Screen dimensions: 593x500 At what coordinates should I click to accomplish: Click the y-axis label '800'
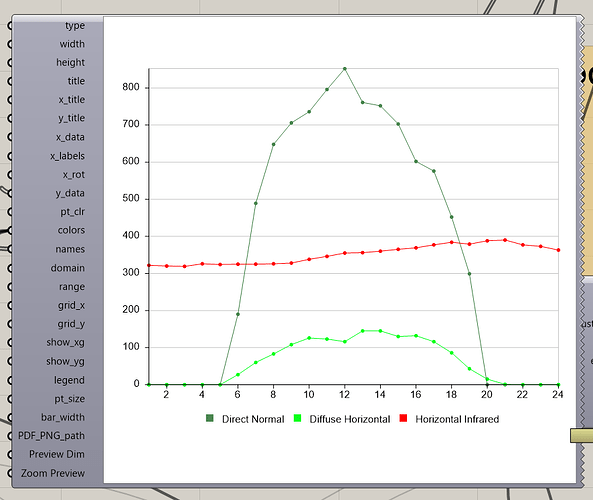pyautogui.click(x=131, y=87)
